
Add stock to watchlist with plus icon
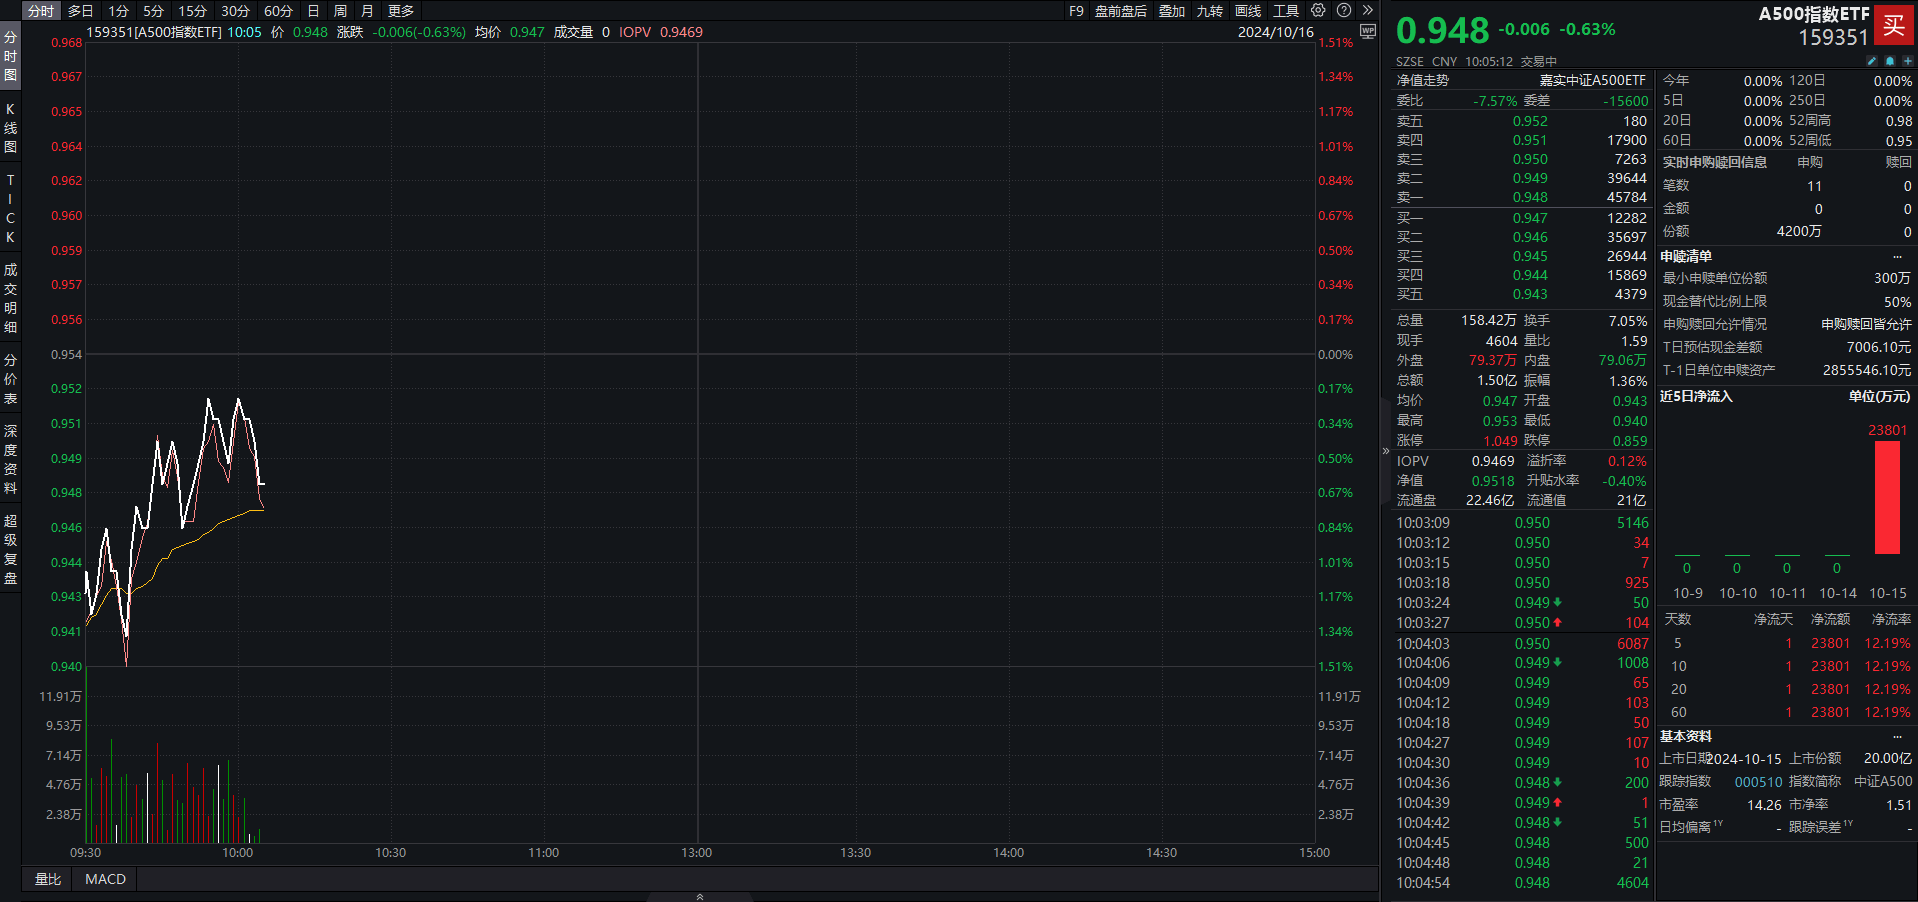[x=1907, y=61]
